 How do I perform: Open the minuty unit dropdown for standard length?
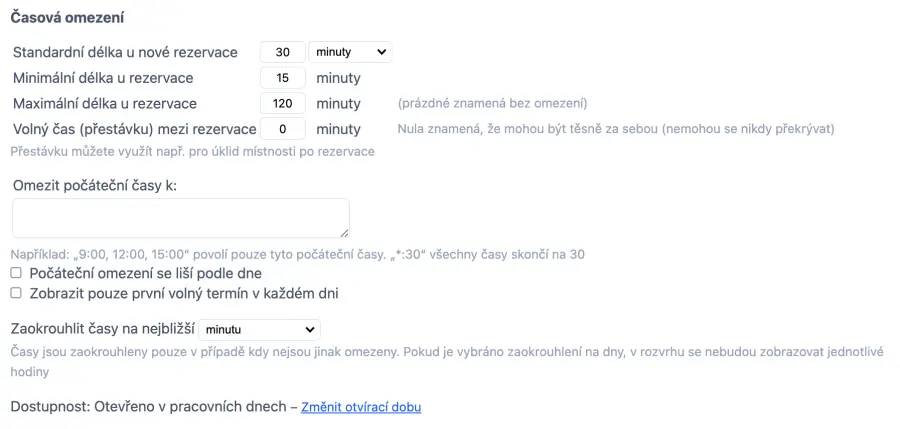(349, 52)
